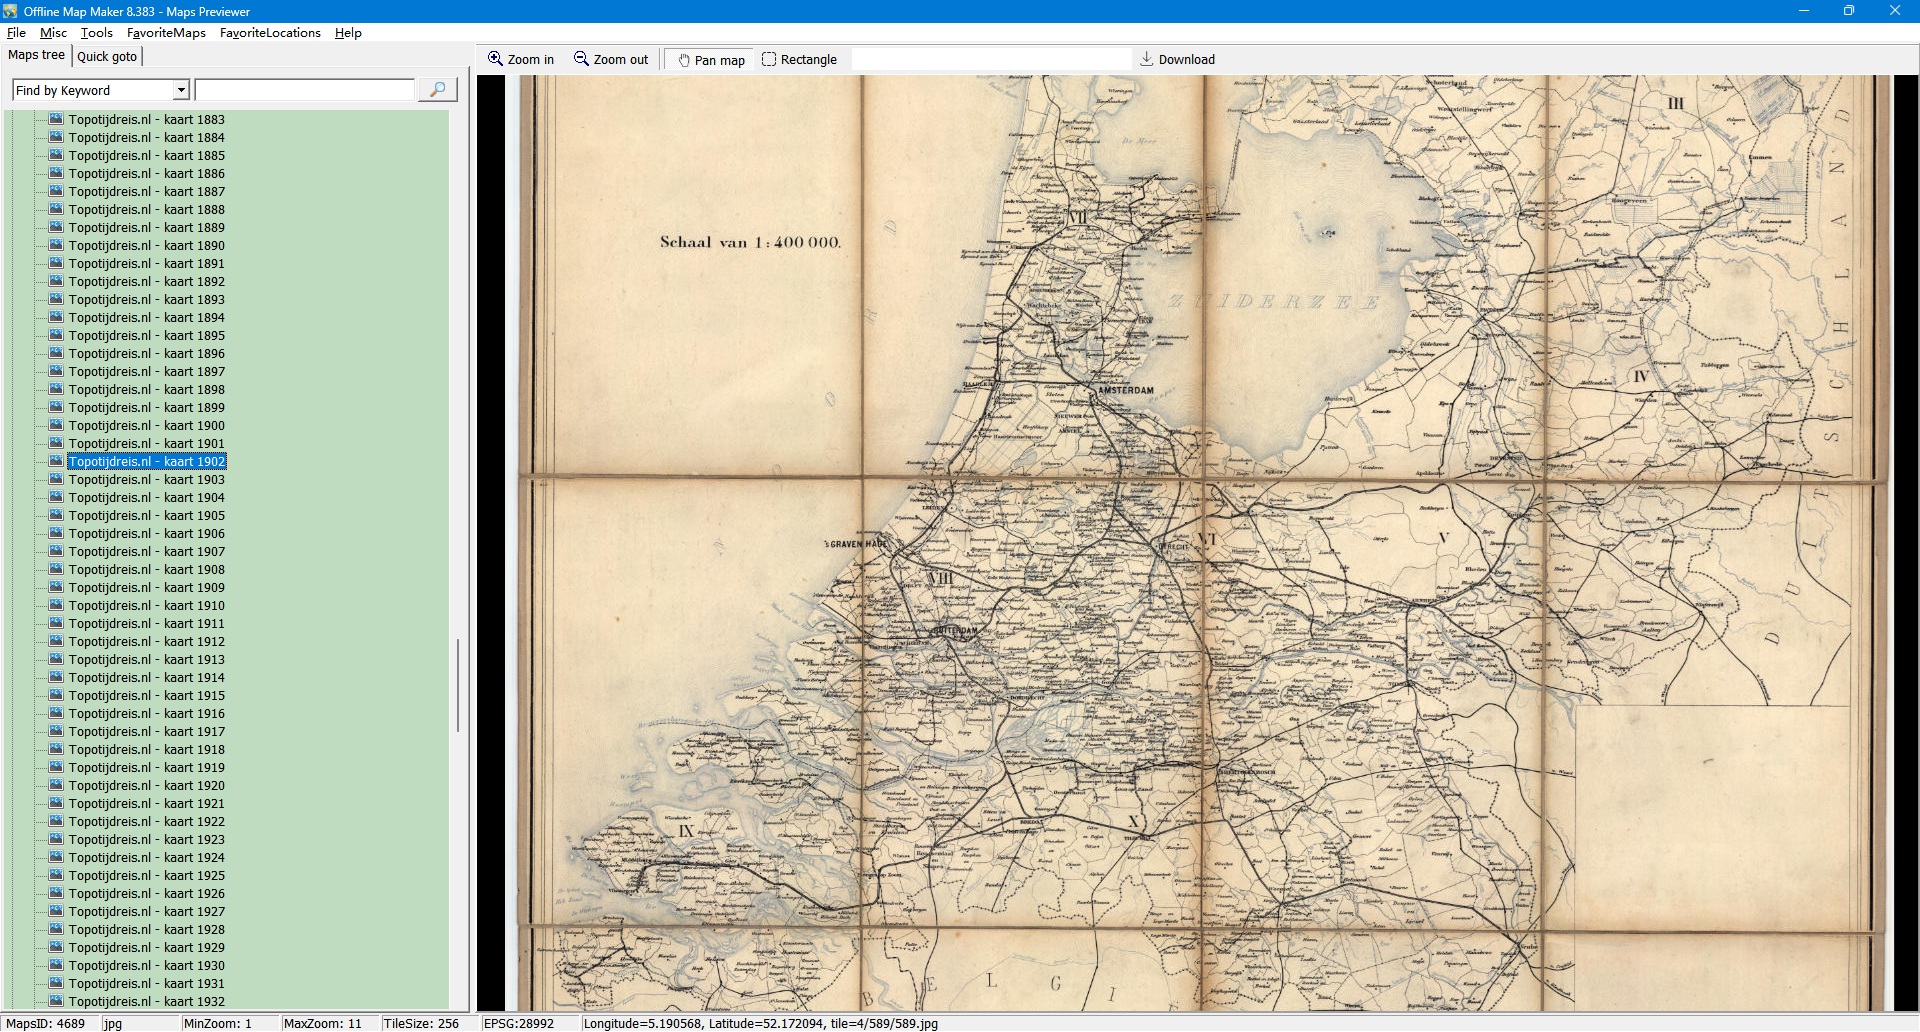Select Topotijdreis.nl - kaart 1895
Viewport: 1920px width, 1032px height.
tap(146, 336)
